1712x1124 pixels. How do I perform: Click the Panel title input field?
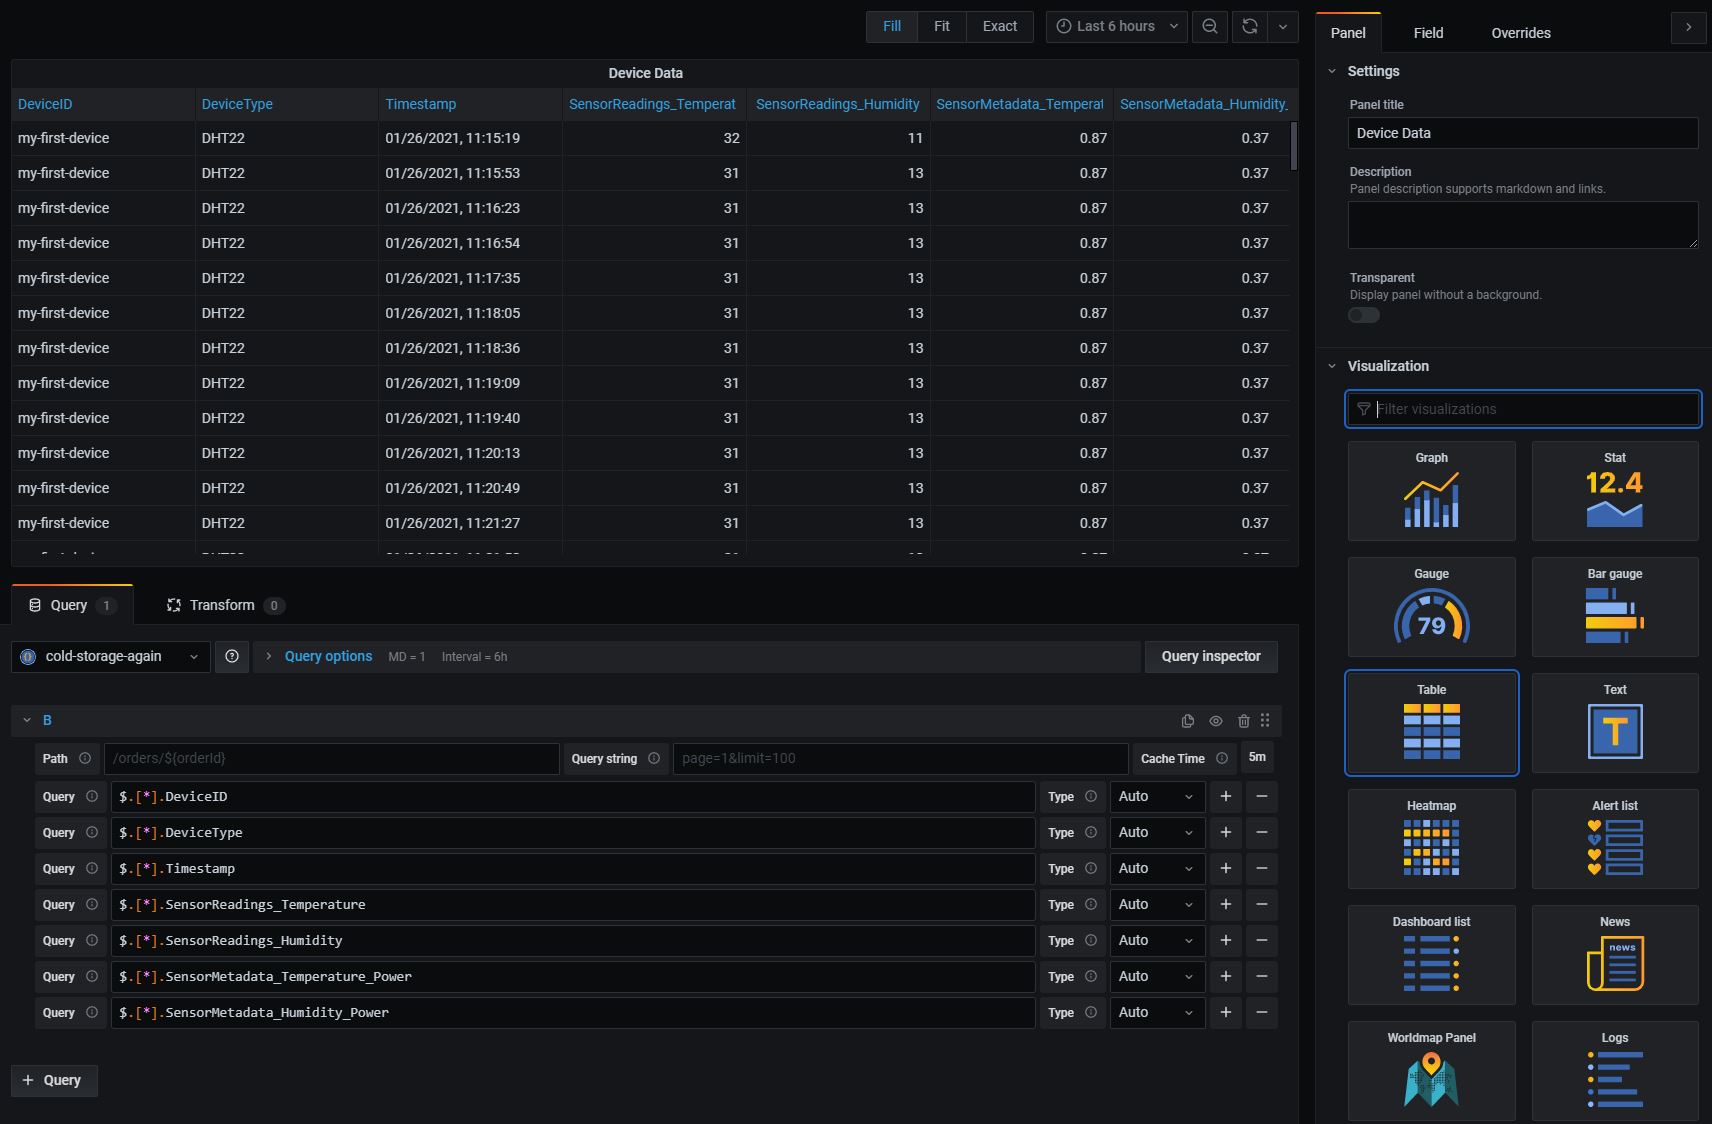[1523, 133]
